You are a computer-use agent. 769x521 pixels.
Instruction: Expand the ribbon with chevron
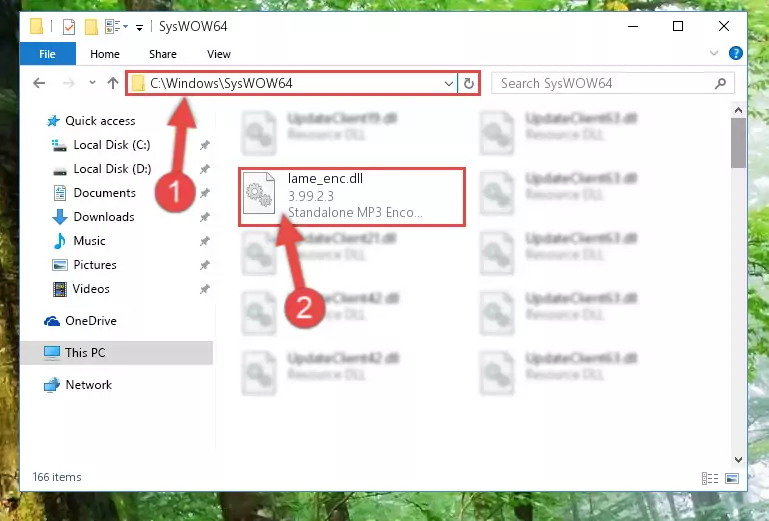tap(714, 53)
